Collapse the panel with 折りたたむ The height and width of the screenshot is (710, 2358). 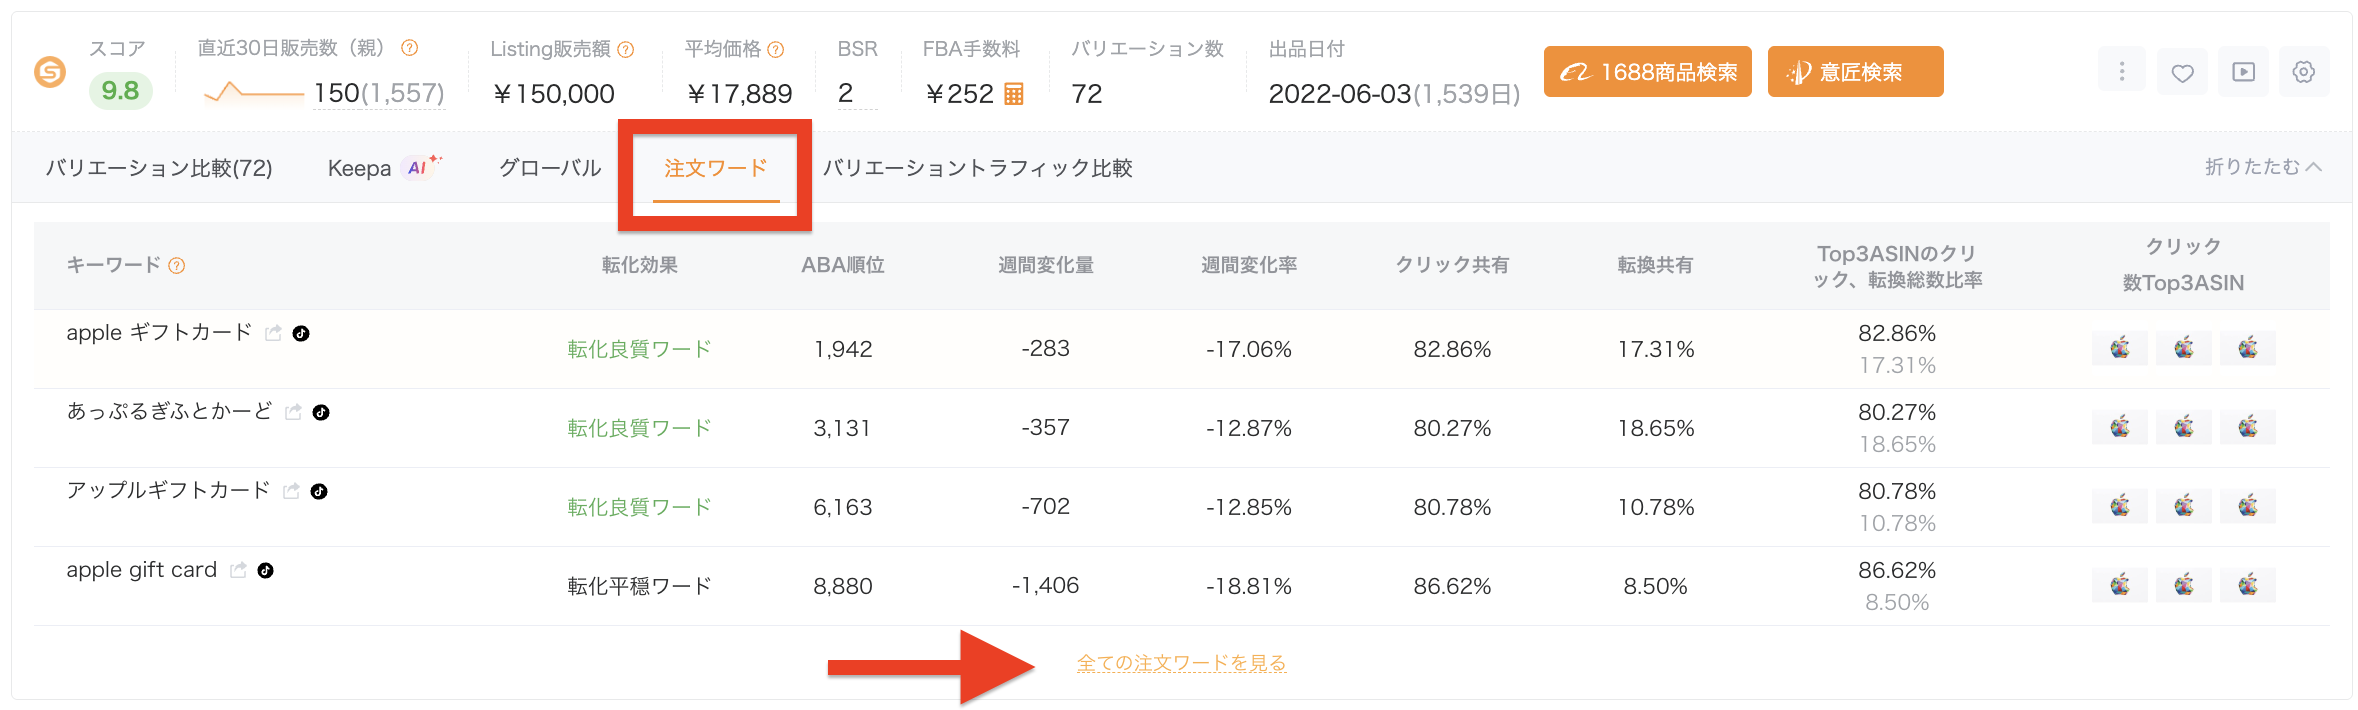point(2263,167)
